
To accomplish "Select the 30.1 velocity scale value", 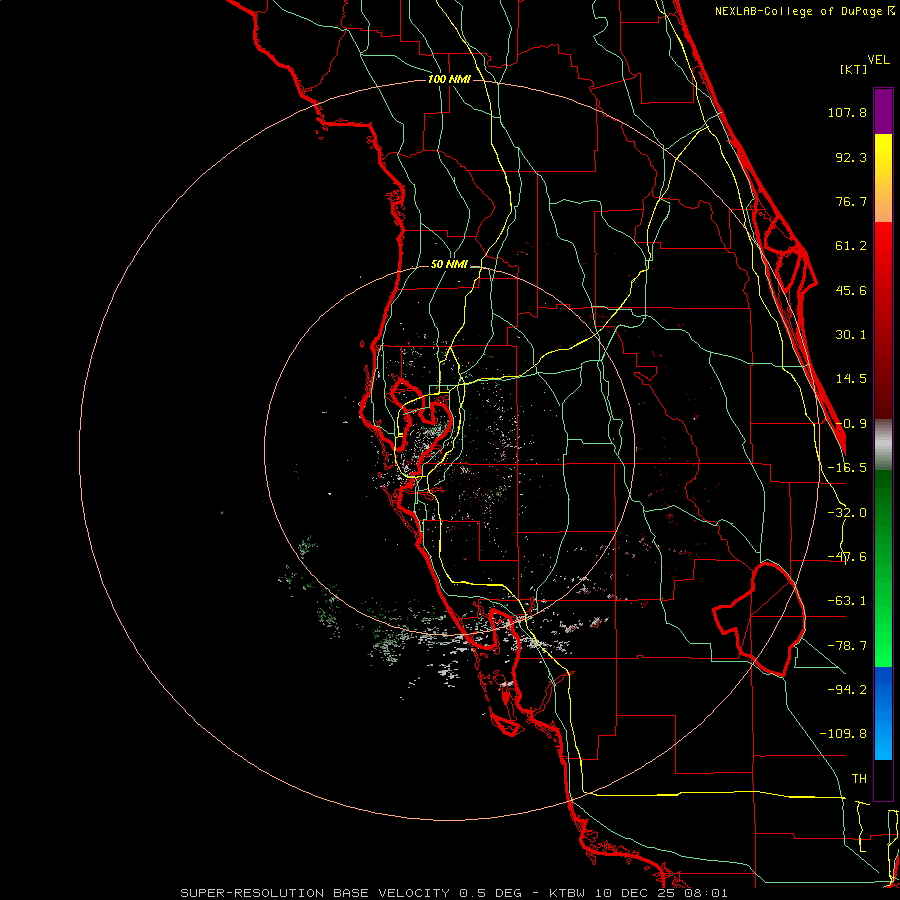I will [851, 335].
